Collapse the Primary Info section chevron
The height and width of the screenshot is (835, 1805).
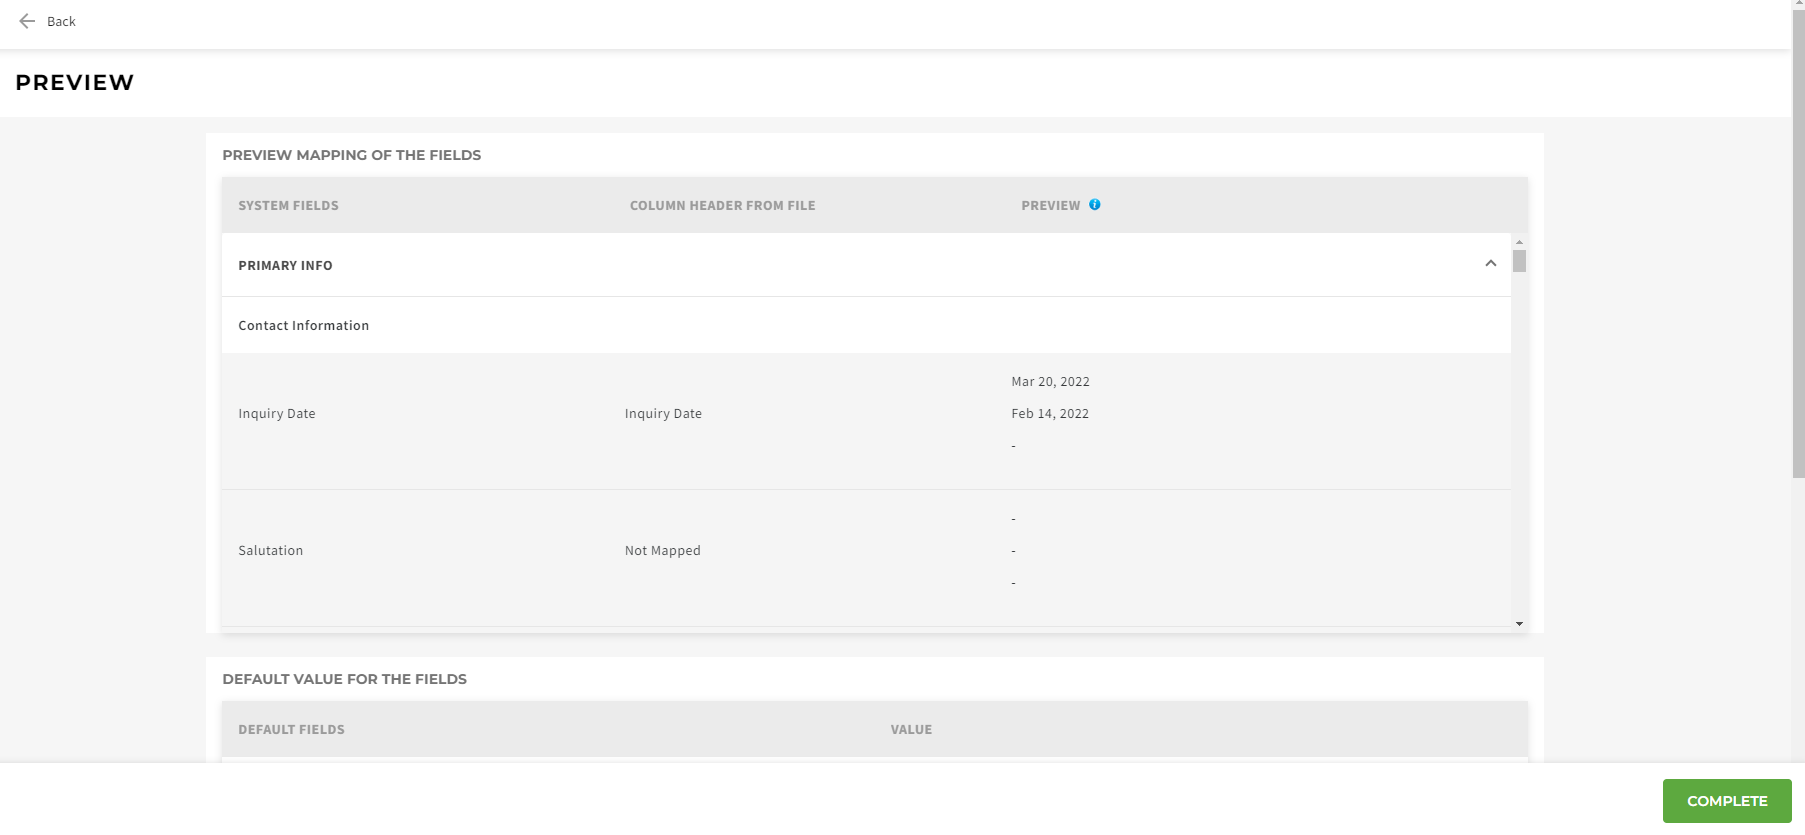1490,264
